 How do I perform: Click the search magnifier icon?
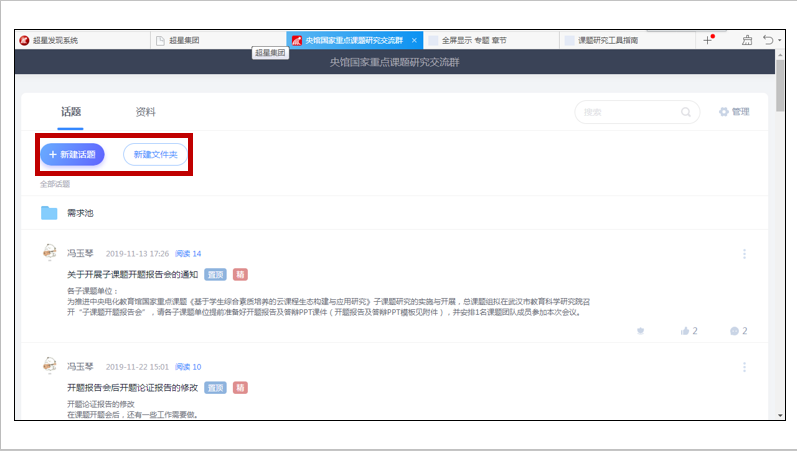[686, 112]
